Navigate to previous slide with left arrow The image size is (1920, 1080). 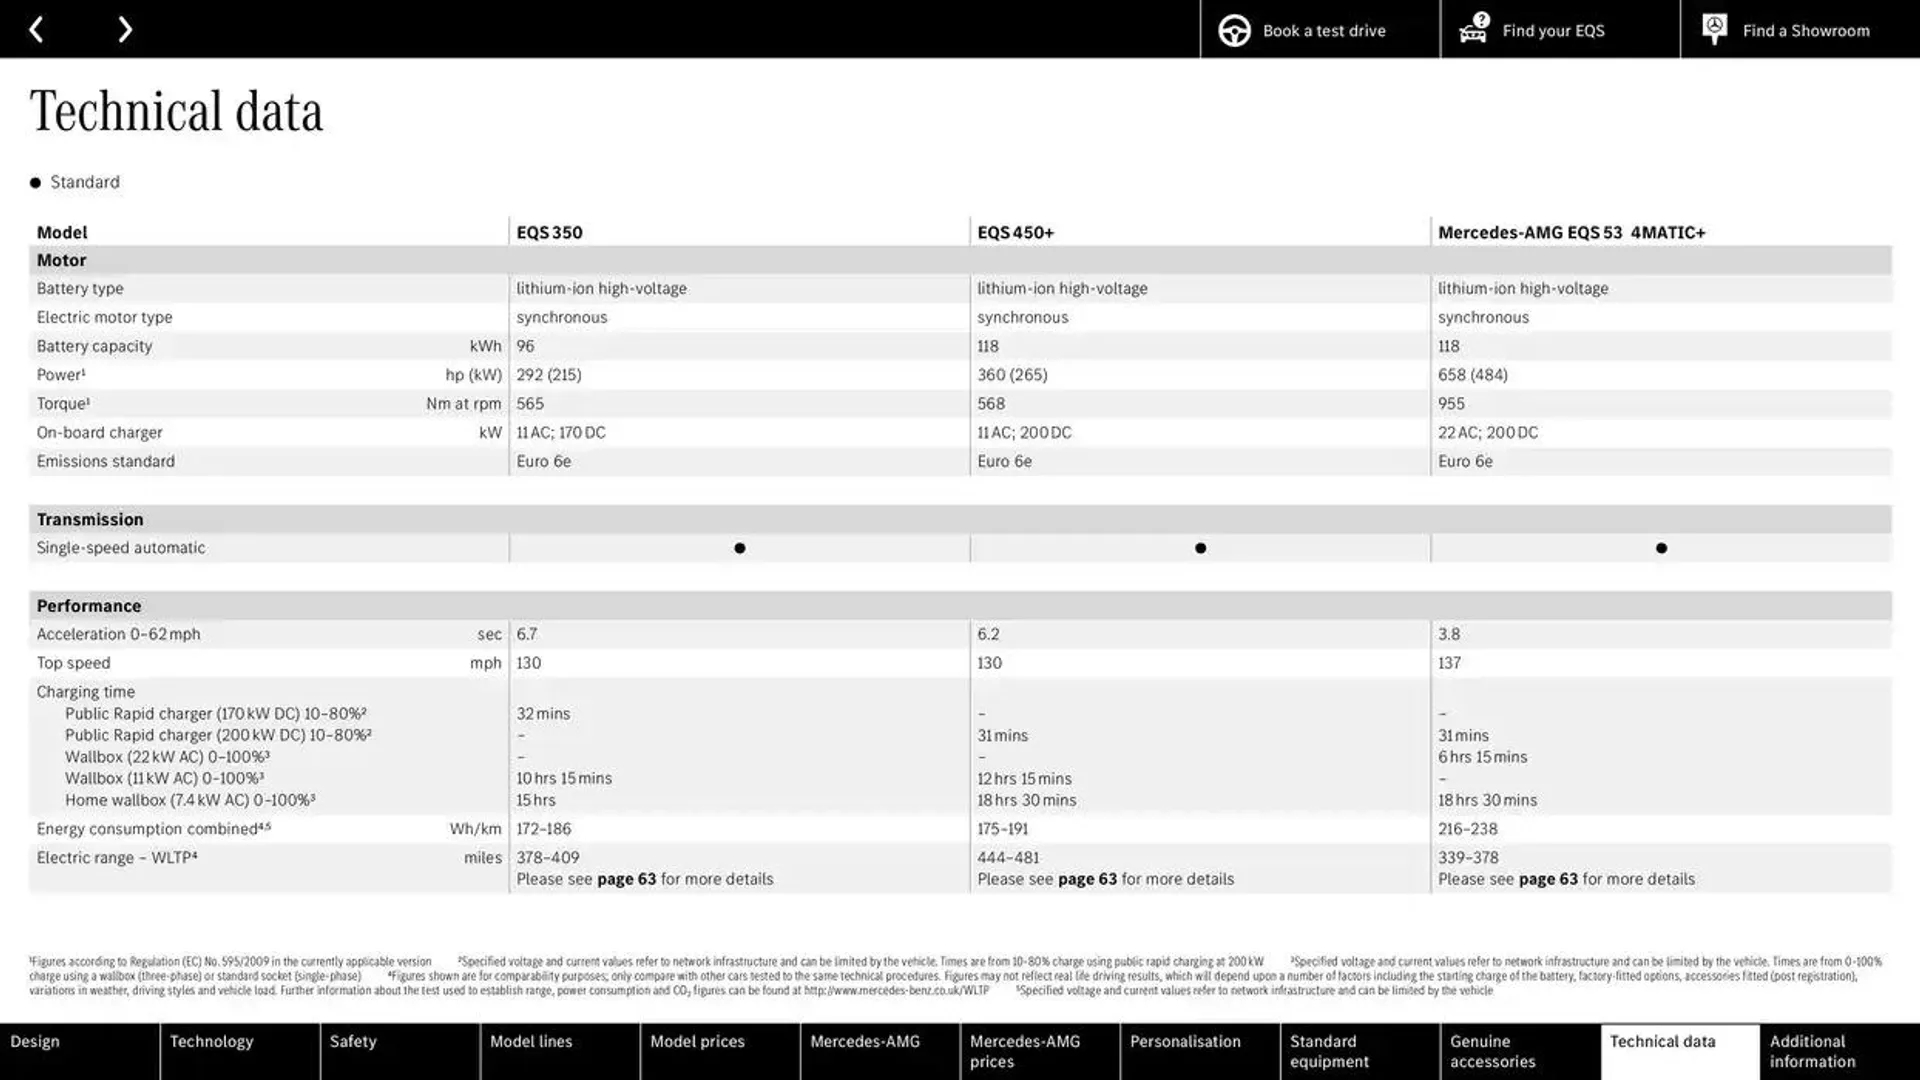click(x=36, y=29)
